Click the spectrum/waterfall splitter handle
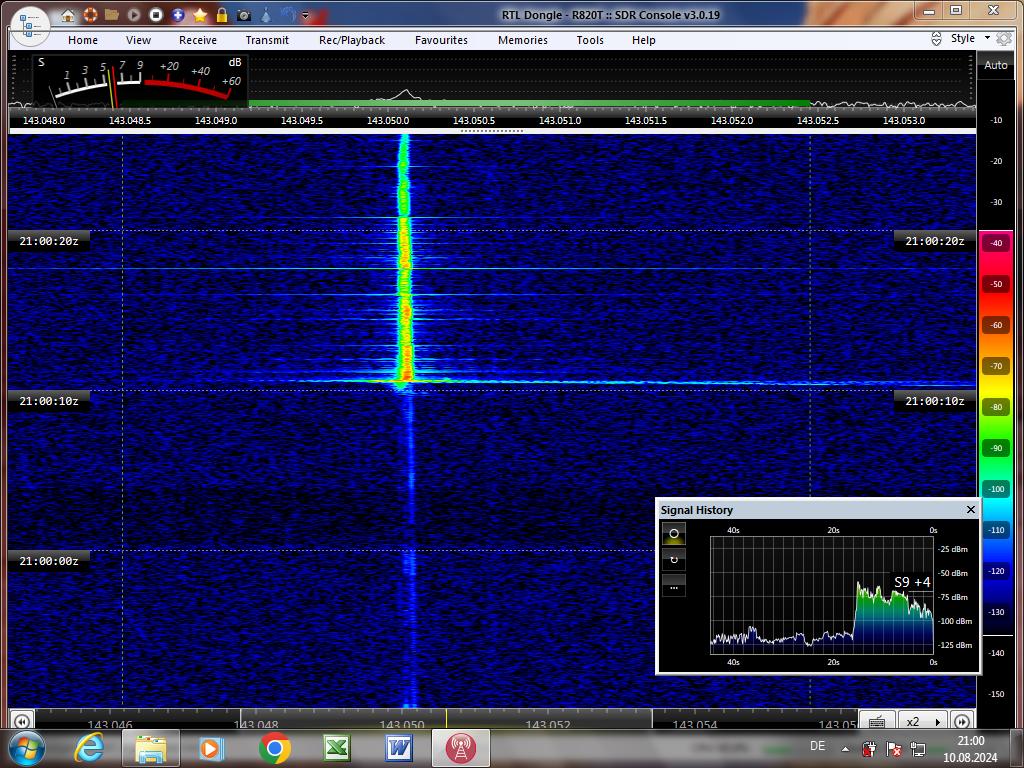 492,131
